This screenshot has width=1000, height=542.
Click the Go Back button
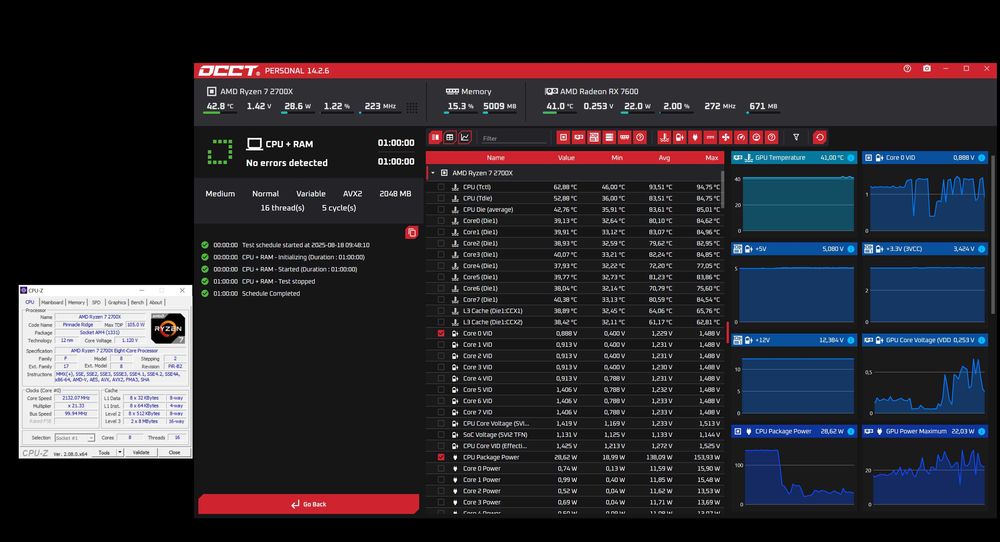309,504
